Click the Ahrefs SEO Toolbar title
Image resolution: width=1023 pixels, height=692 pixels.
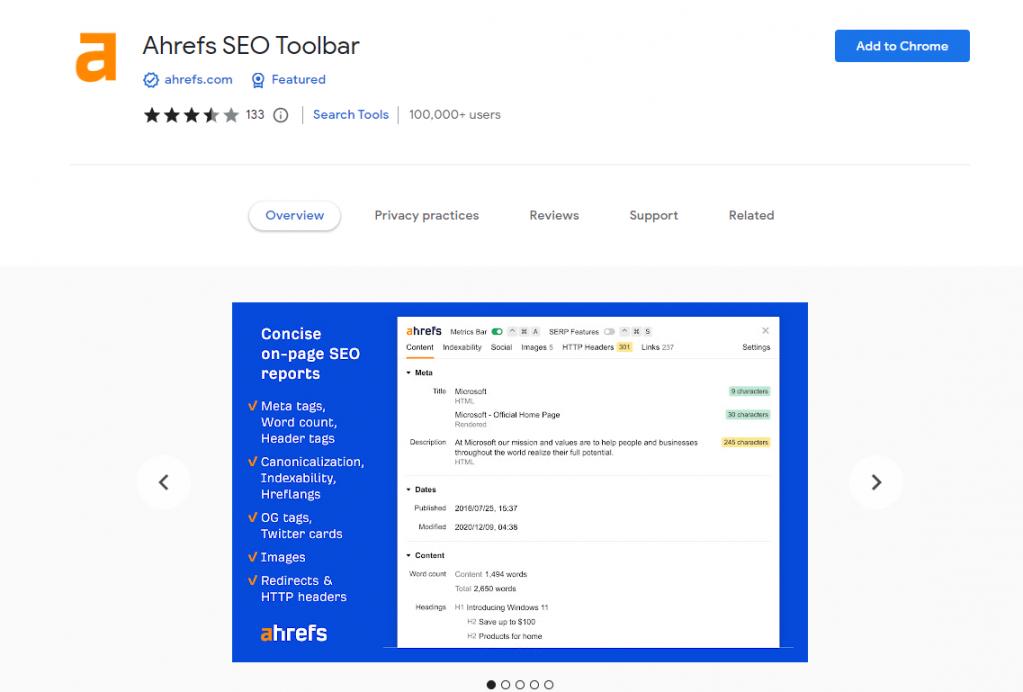[251, 46]
